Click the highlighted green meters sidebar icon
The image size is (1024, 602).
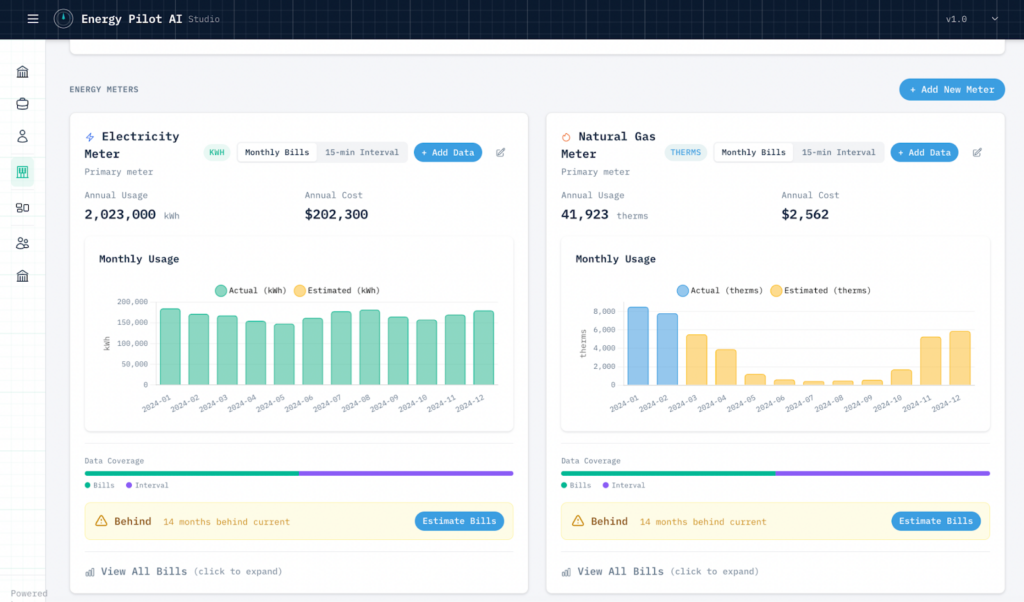22,172
